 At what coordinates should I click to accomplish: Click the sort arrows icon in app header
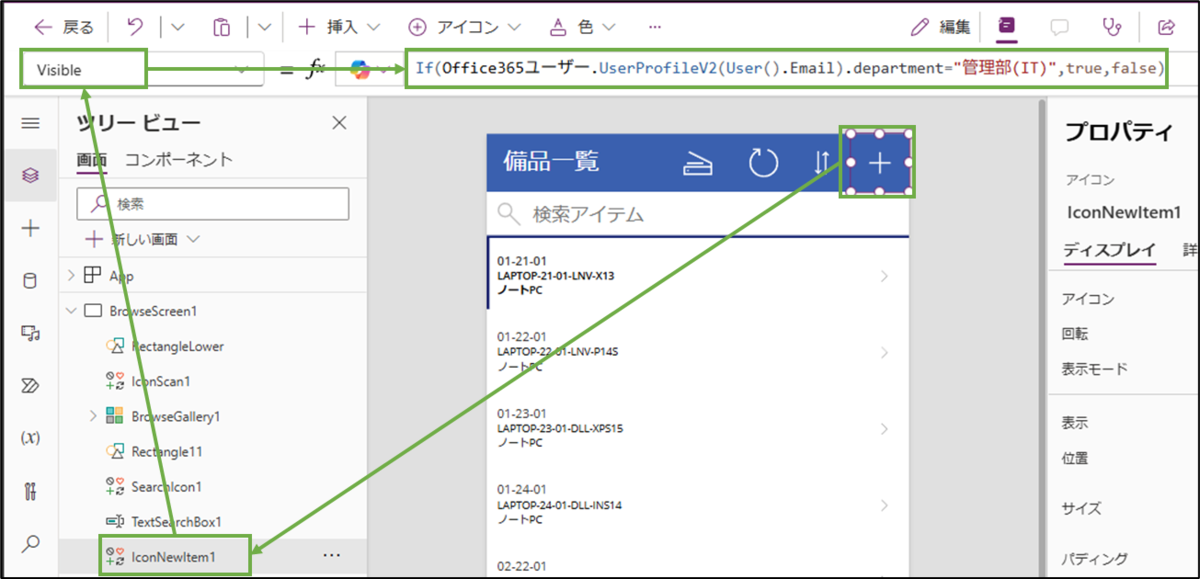(x=821, y=163)
